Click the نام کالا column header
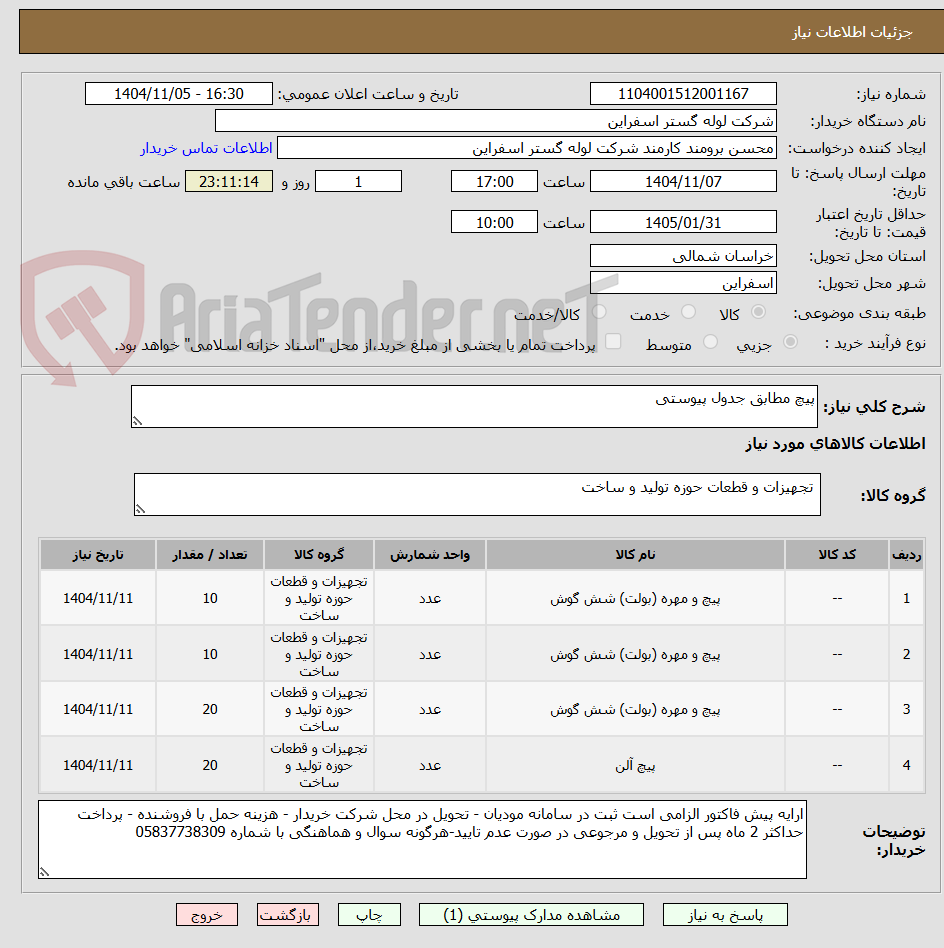The width and height of the screenshot is (944, 948). [635, 554]
